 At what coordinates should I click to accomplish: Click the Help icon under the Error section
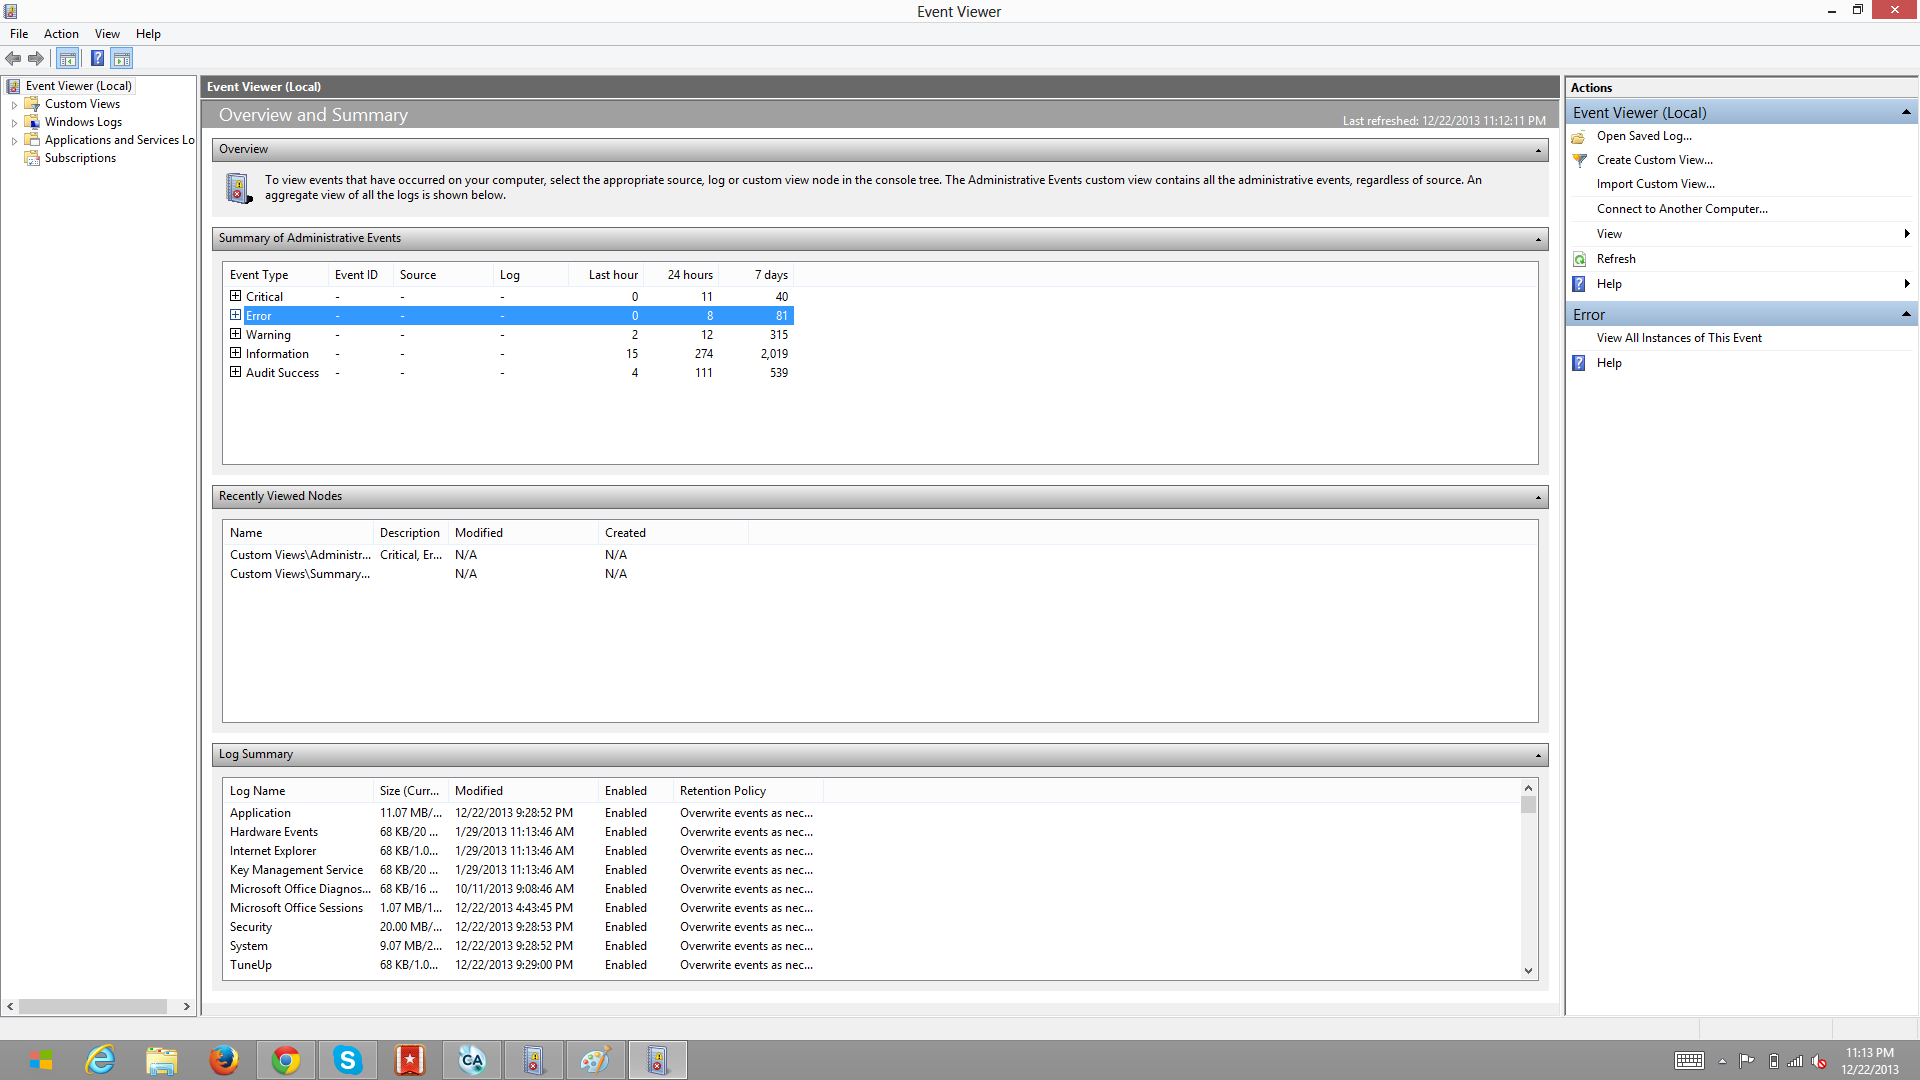coord(1579,363)
